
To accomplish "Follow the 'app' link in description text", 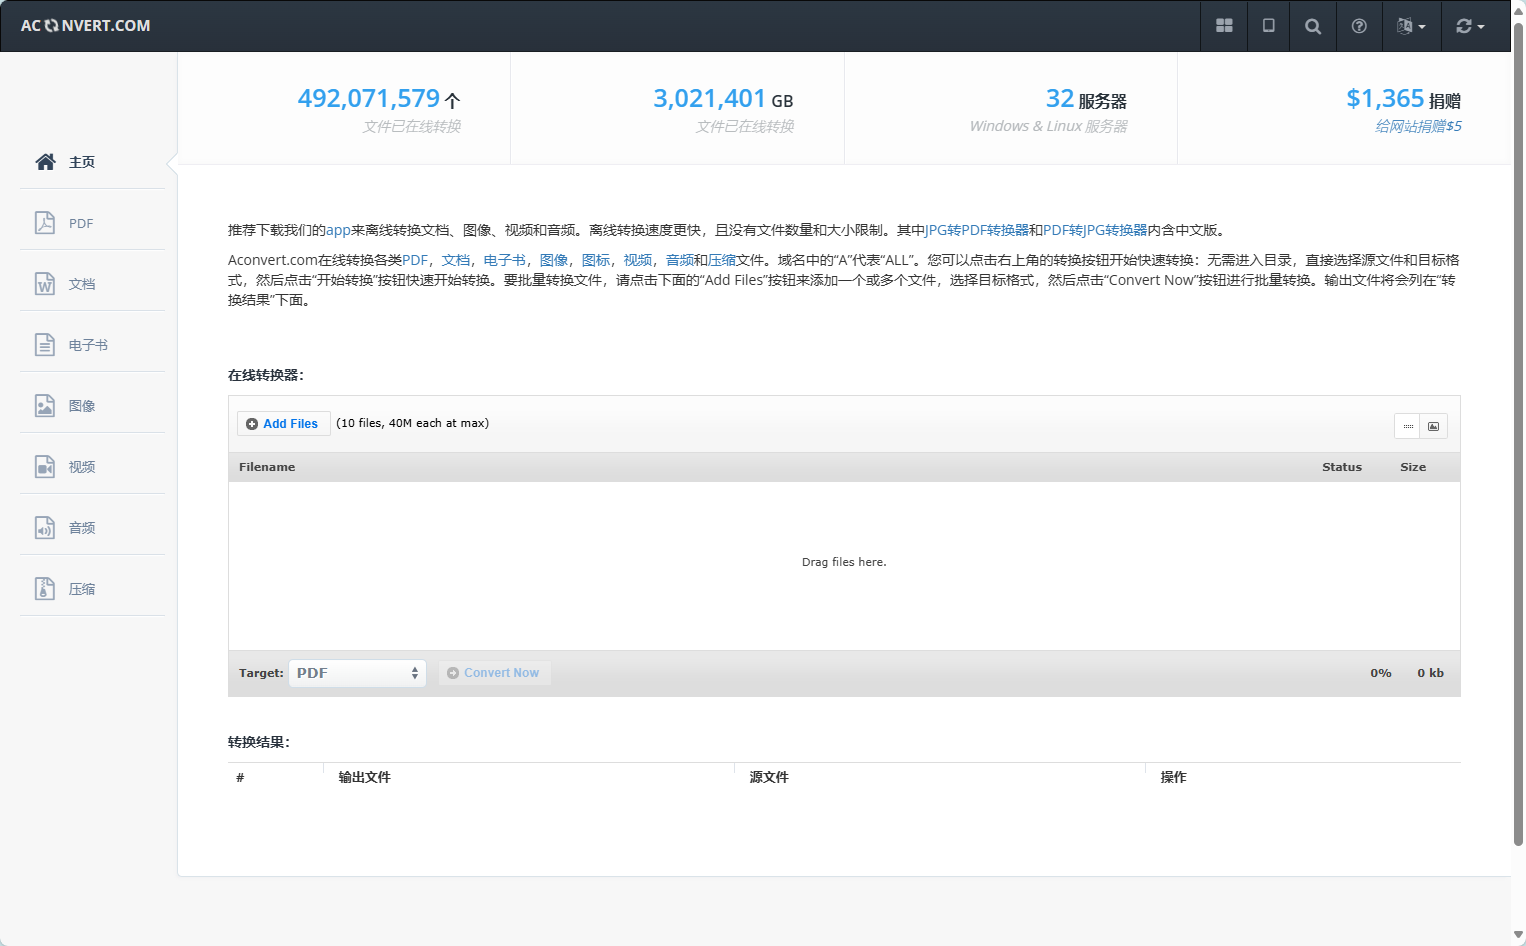I will point(338,230).
